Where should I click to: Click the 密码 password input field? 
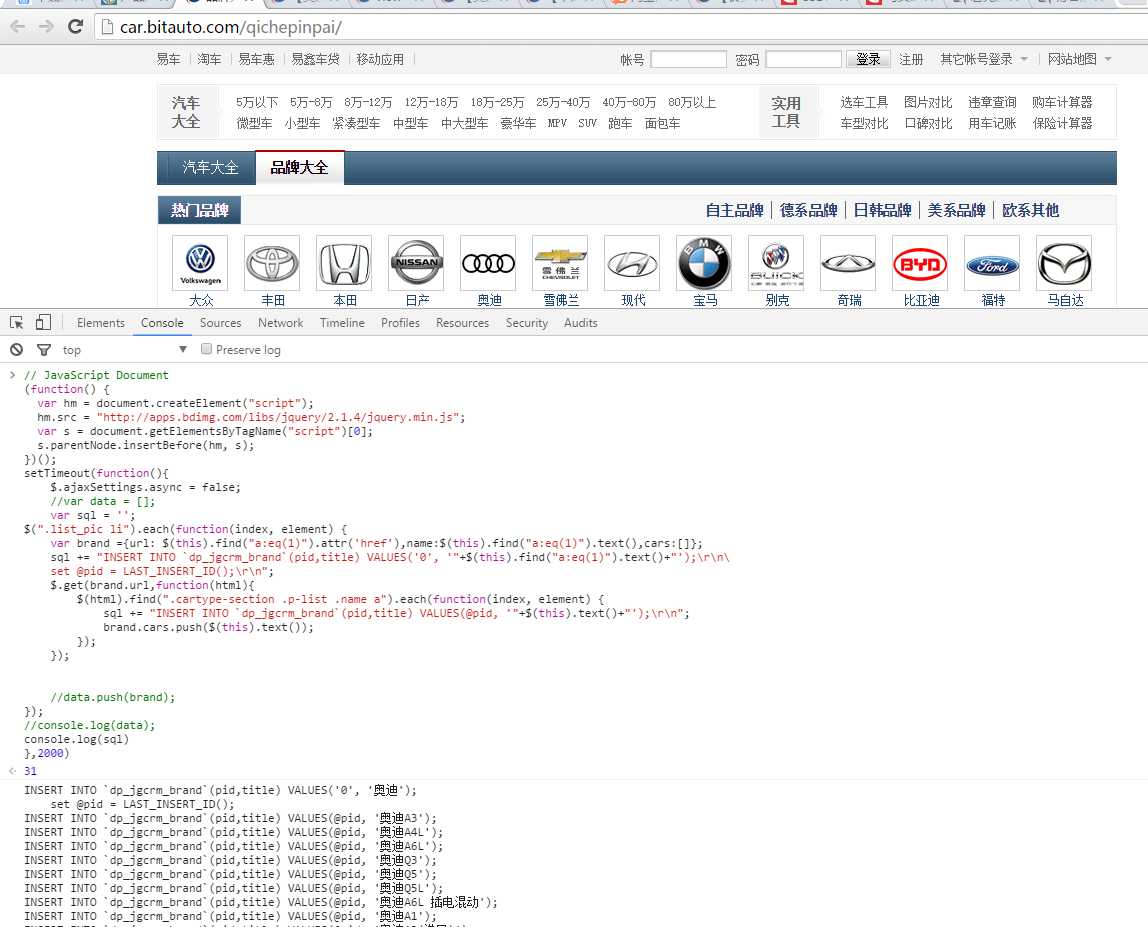(x=803, y=59)
